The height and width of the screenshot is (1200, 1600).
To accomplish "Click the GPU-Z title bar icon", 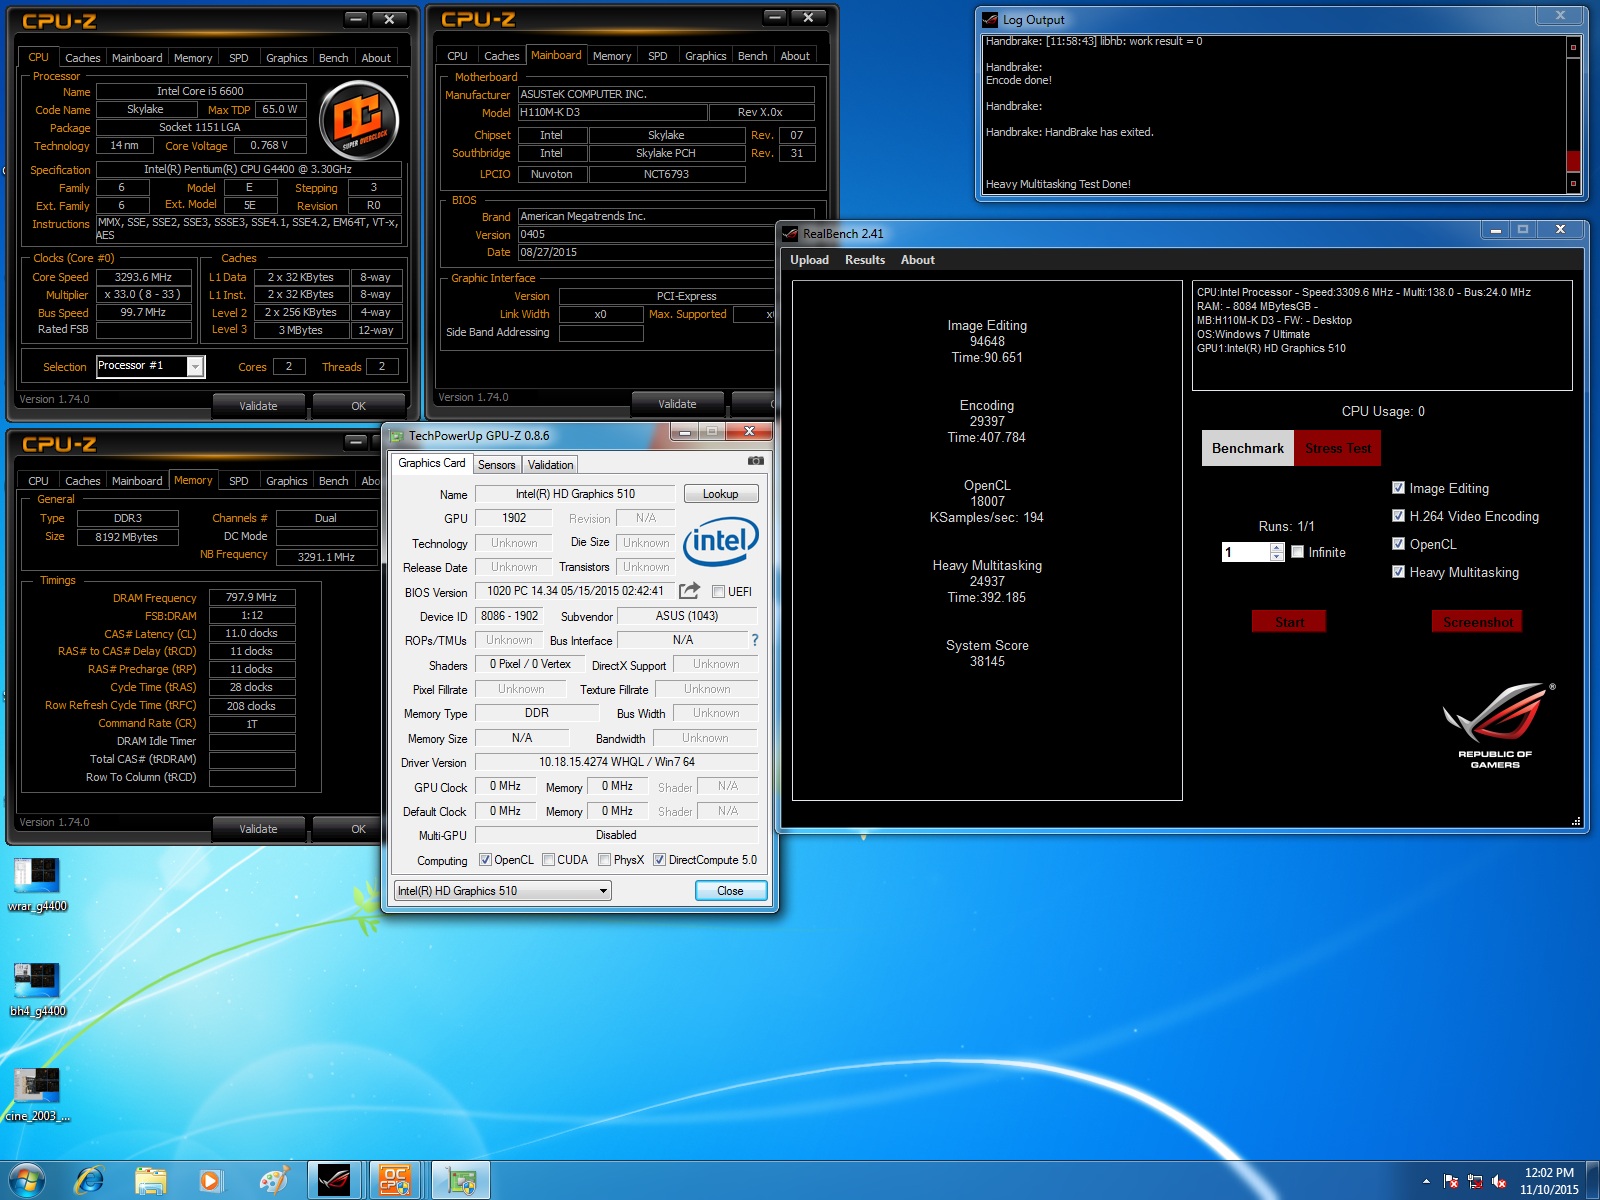I will click(397, 436).
